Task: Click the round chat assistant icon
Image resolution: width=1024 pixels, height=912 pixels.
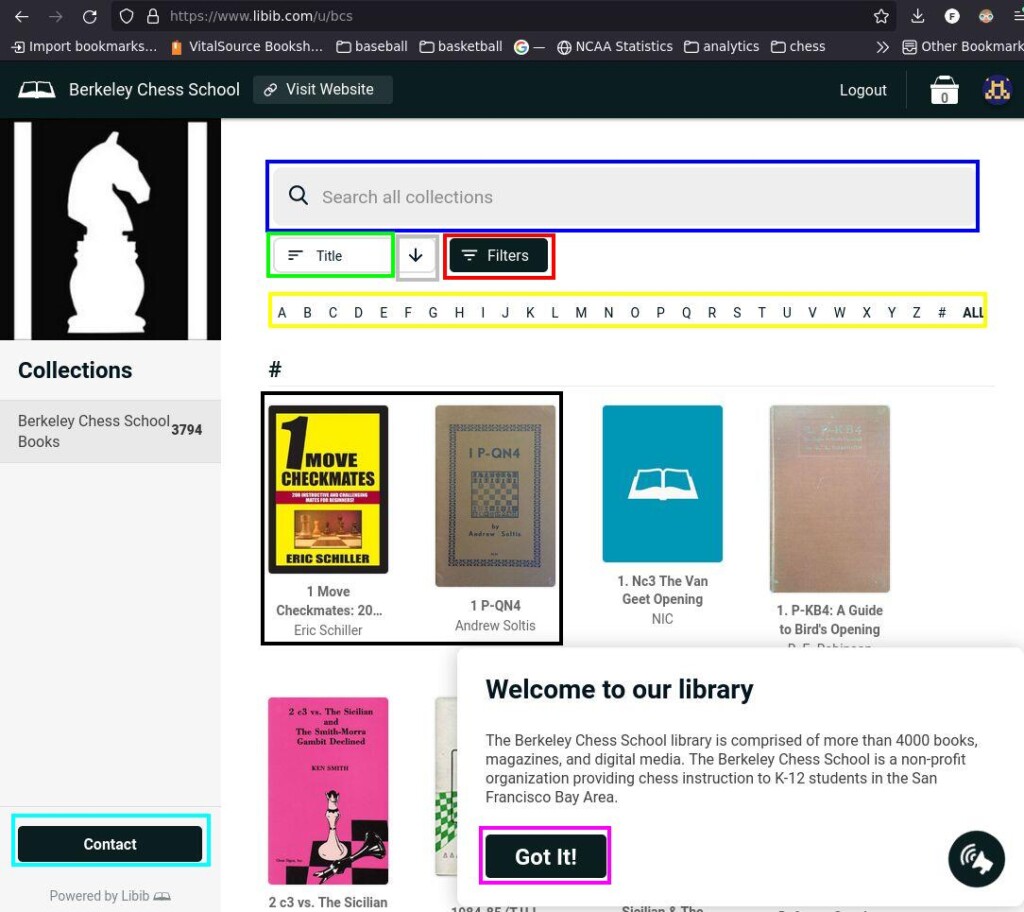Action: [976, 859]
